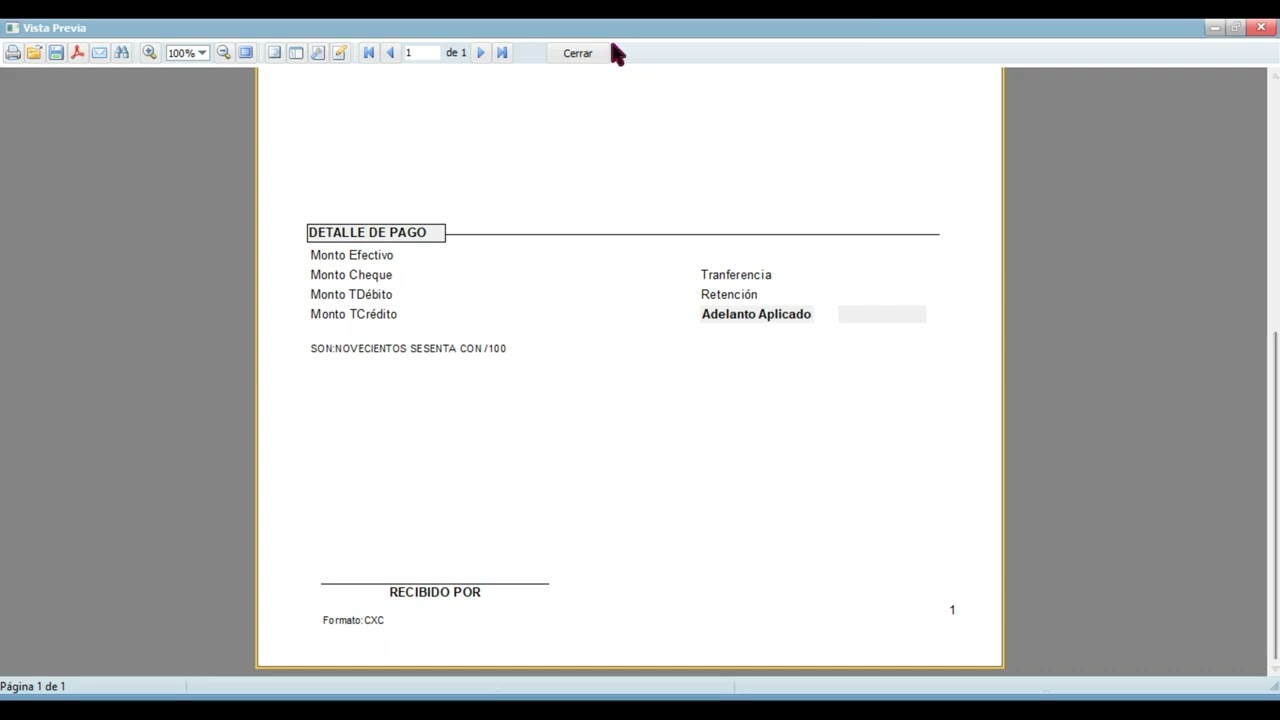
Task: Click the Formato:CXC footer text
Action: 353,621
